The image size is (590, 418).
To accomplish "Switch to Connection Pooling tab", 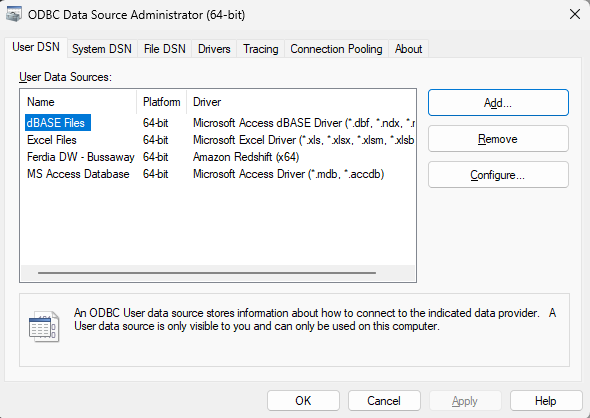I will pyautogui.click(x=336, y=49).
